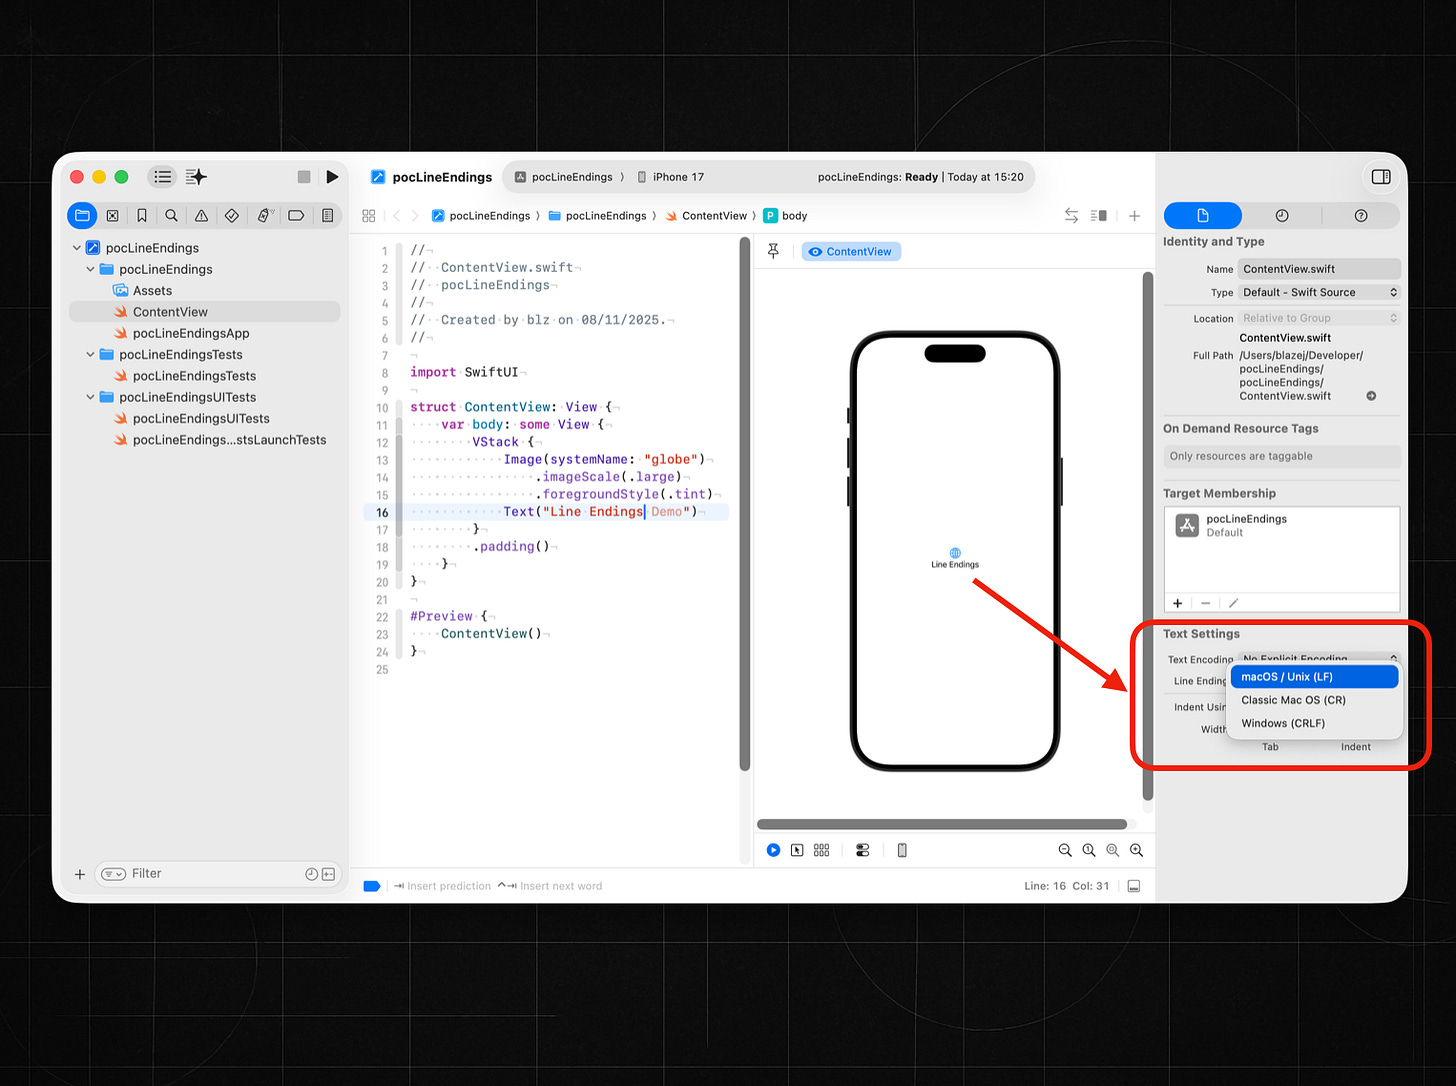This screenshot has width=1456, height=1086.
Task: Open the Type dropdown Default - Swift Source
Action: click(1319, 292)
